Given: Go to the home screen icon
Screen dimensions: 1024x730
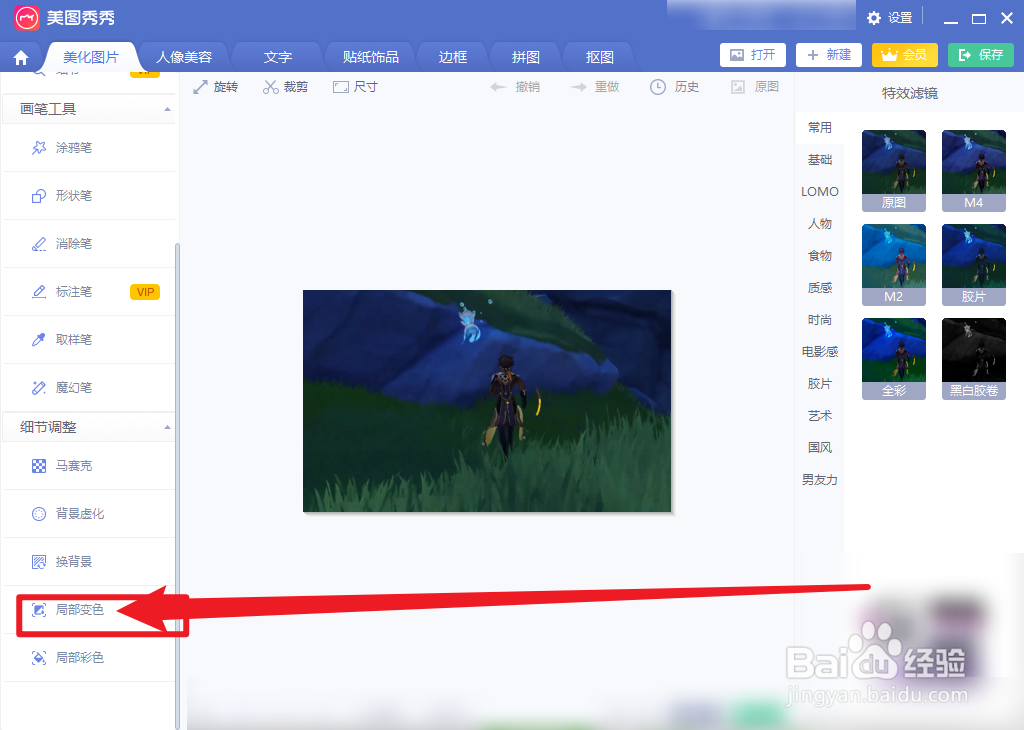Looking at the screenshot, I should 21,57.
